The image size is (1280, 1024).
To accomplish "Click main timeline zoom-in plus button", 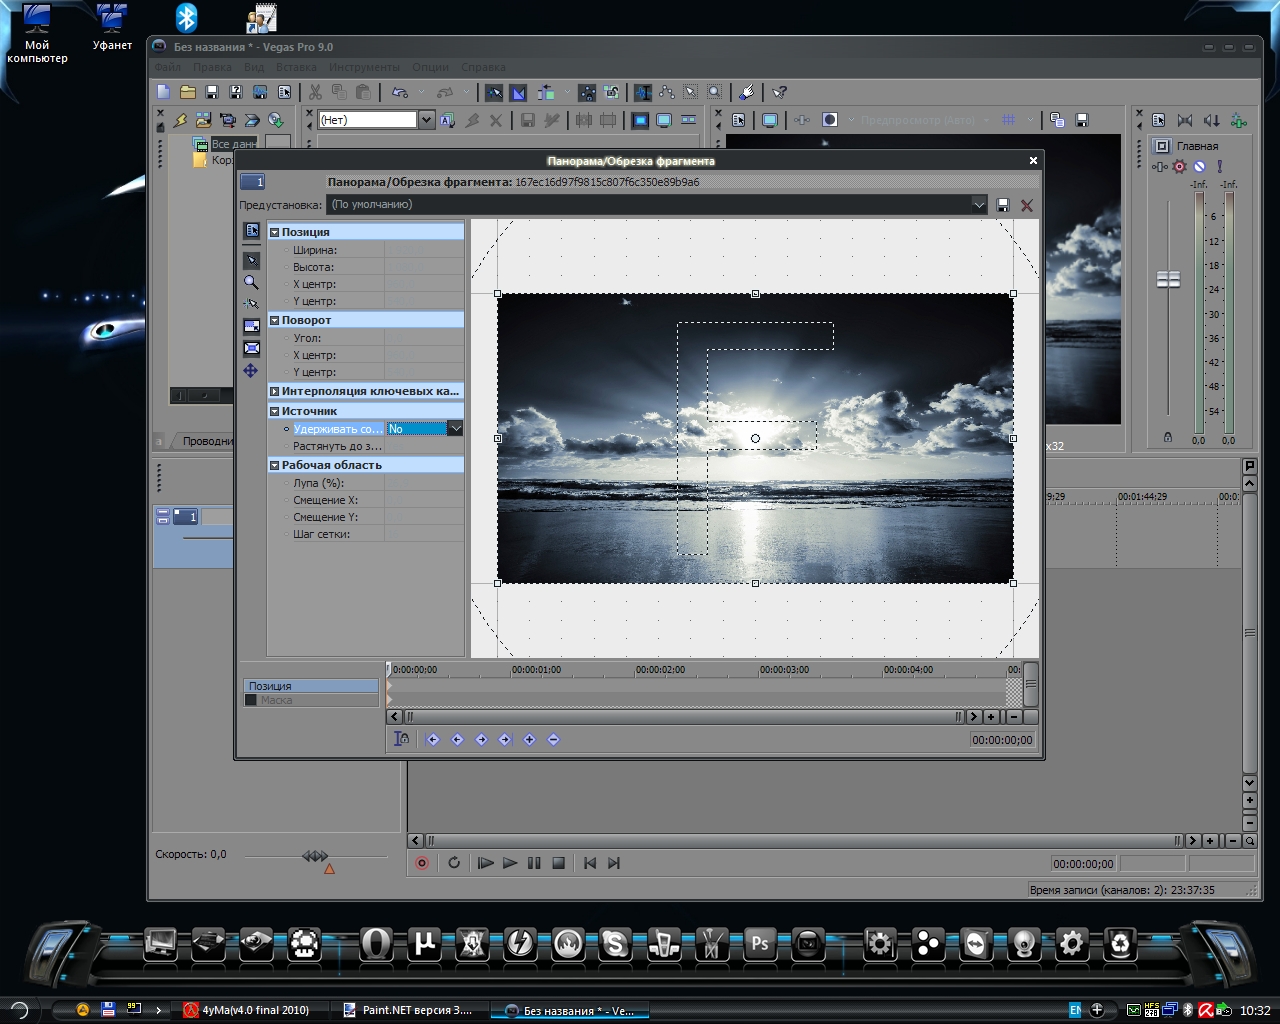I will [1210, 841].
